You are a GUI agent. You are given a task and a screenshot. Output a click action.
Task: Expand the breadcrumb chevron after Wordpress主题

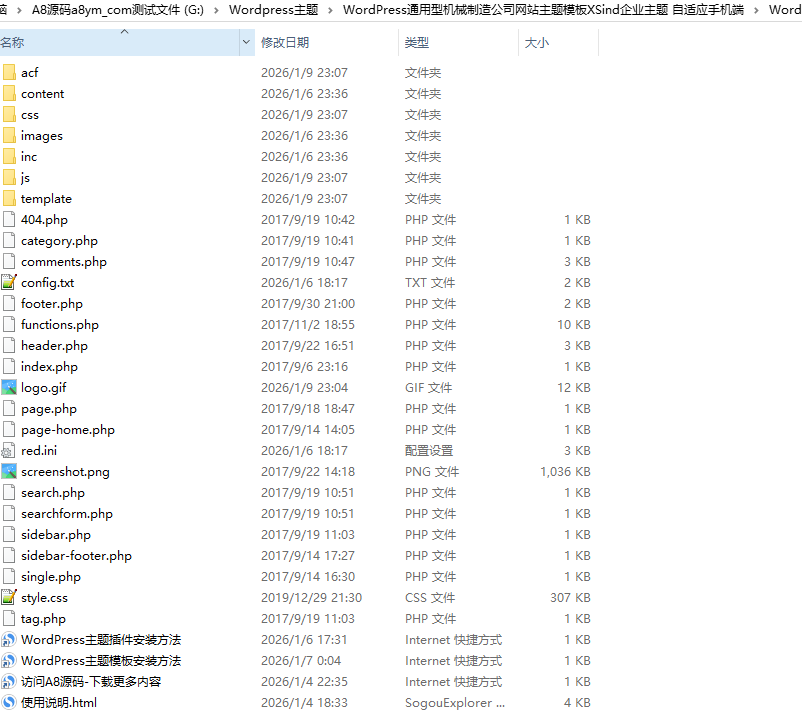click(330, 10)
